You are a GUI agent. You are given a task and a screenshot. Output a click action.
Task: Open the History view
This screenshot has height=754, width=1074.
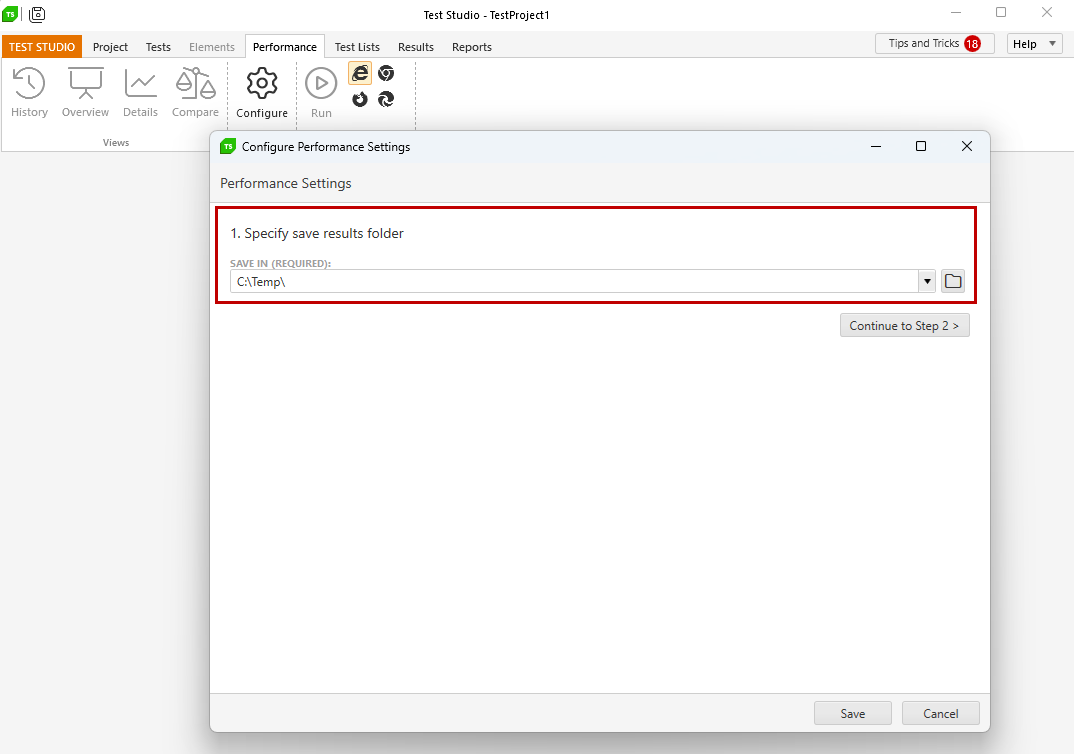(x=29, y=92)
